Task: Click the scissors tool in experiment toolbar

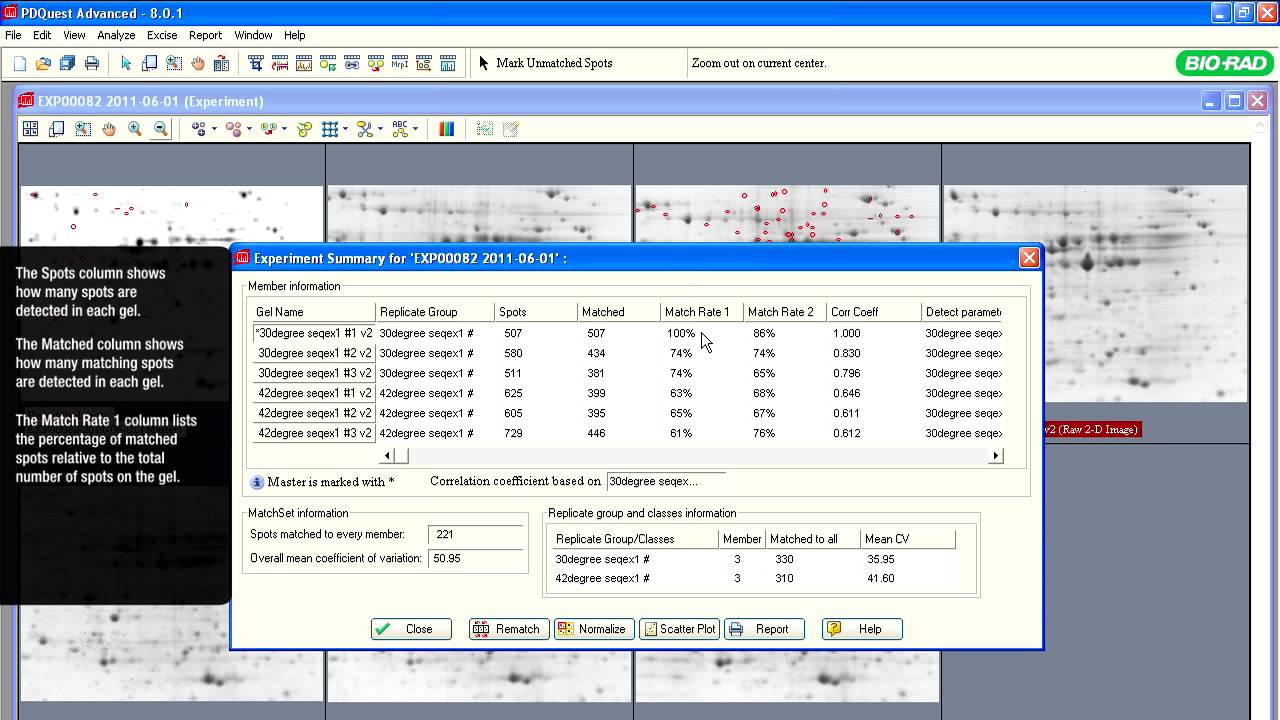Action: tap(365, 129)
